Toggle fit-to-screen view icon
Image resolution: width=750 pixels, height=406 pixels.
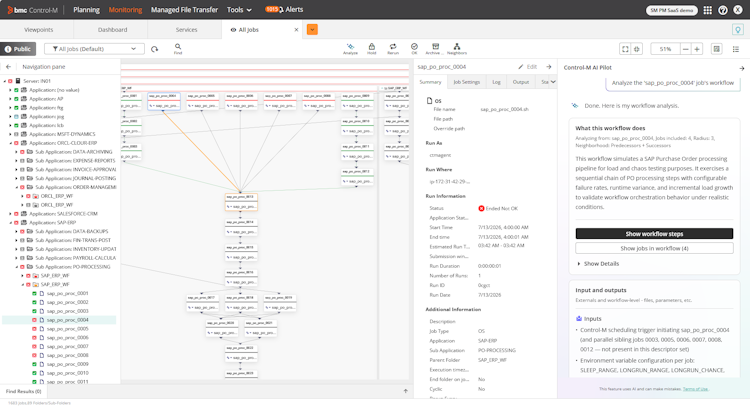625,49
